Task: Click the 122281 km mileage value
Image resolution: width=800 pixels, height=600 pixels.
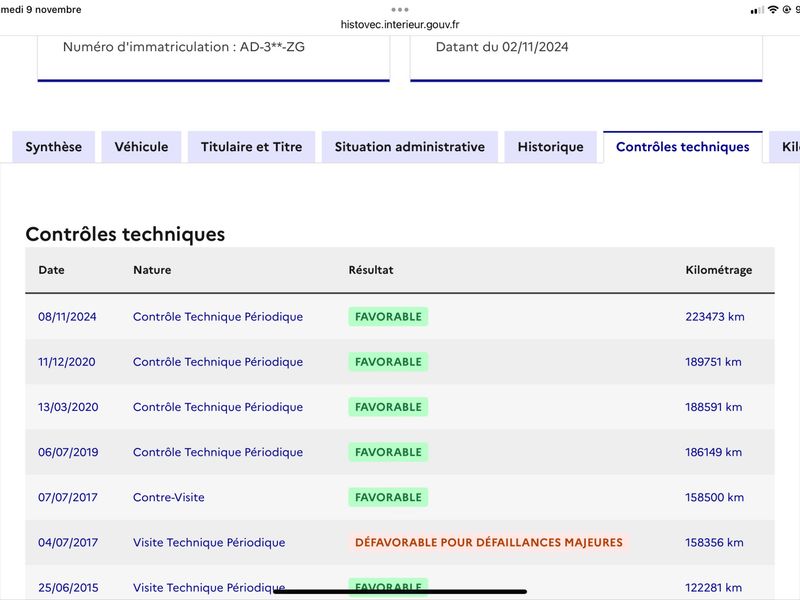Action: pos(714,588)
